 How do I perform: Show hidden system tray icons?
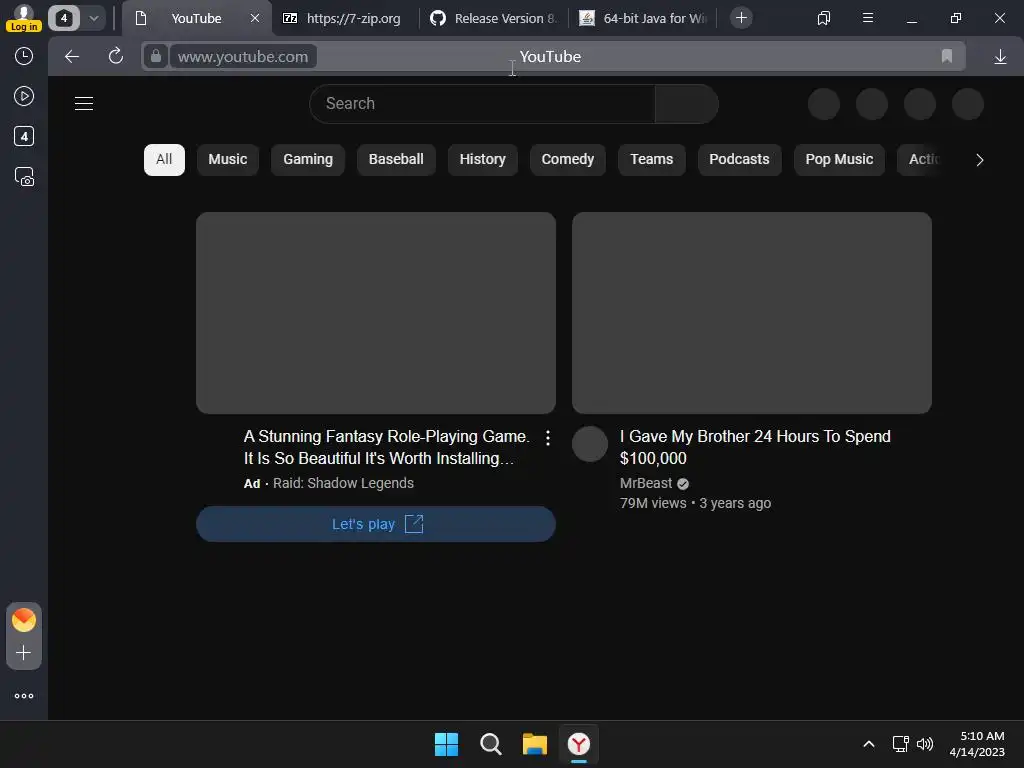869,744
